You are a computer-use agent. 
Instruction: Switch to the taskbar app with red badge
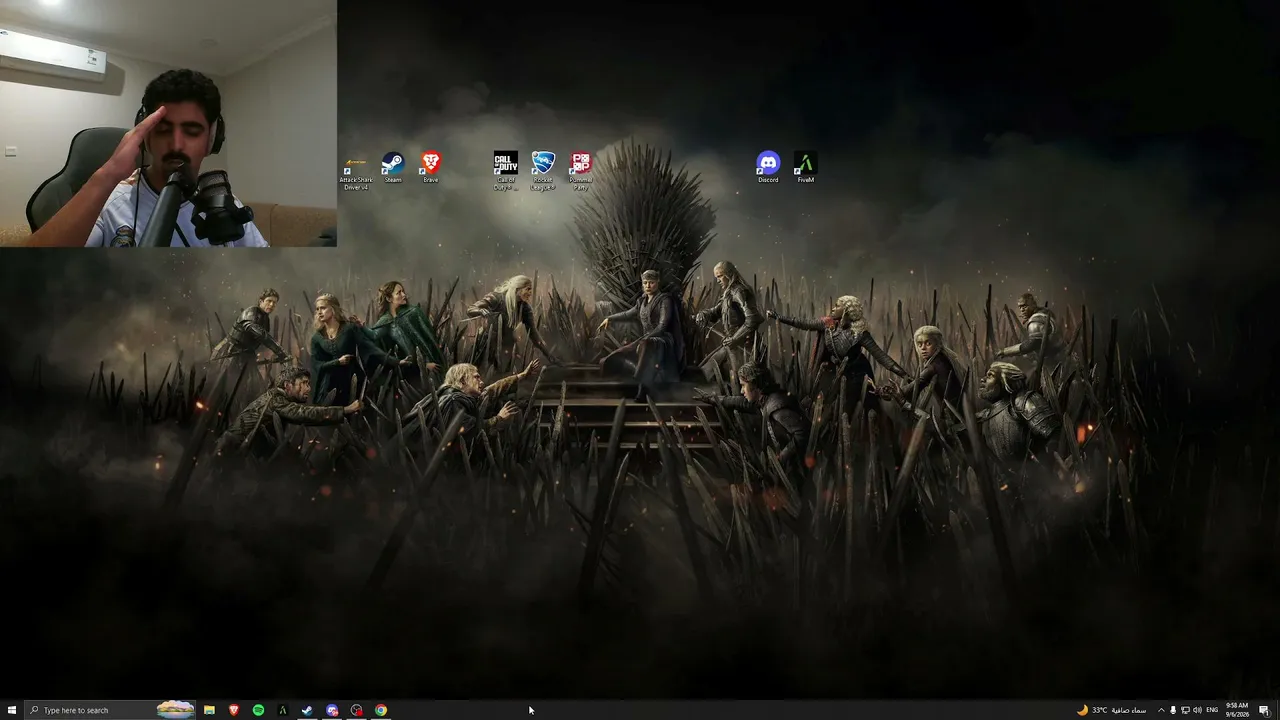click(356, 710)
